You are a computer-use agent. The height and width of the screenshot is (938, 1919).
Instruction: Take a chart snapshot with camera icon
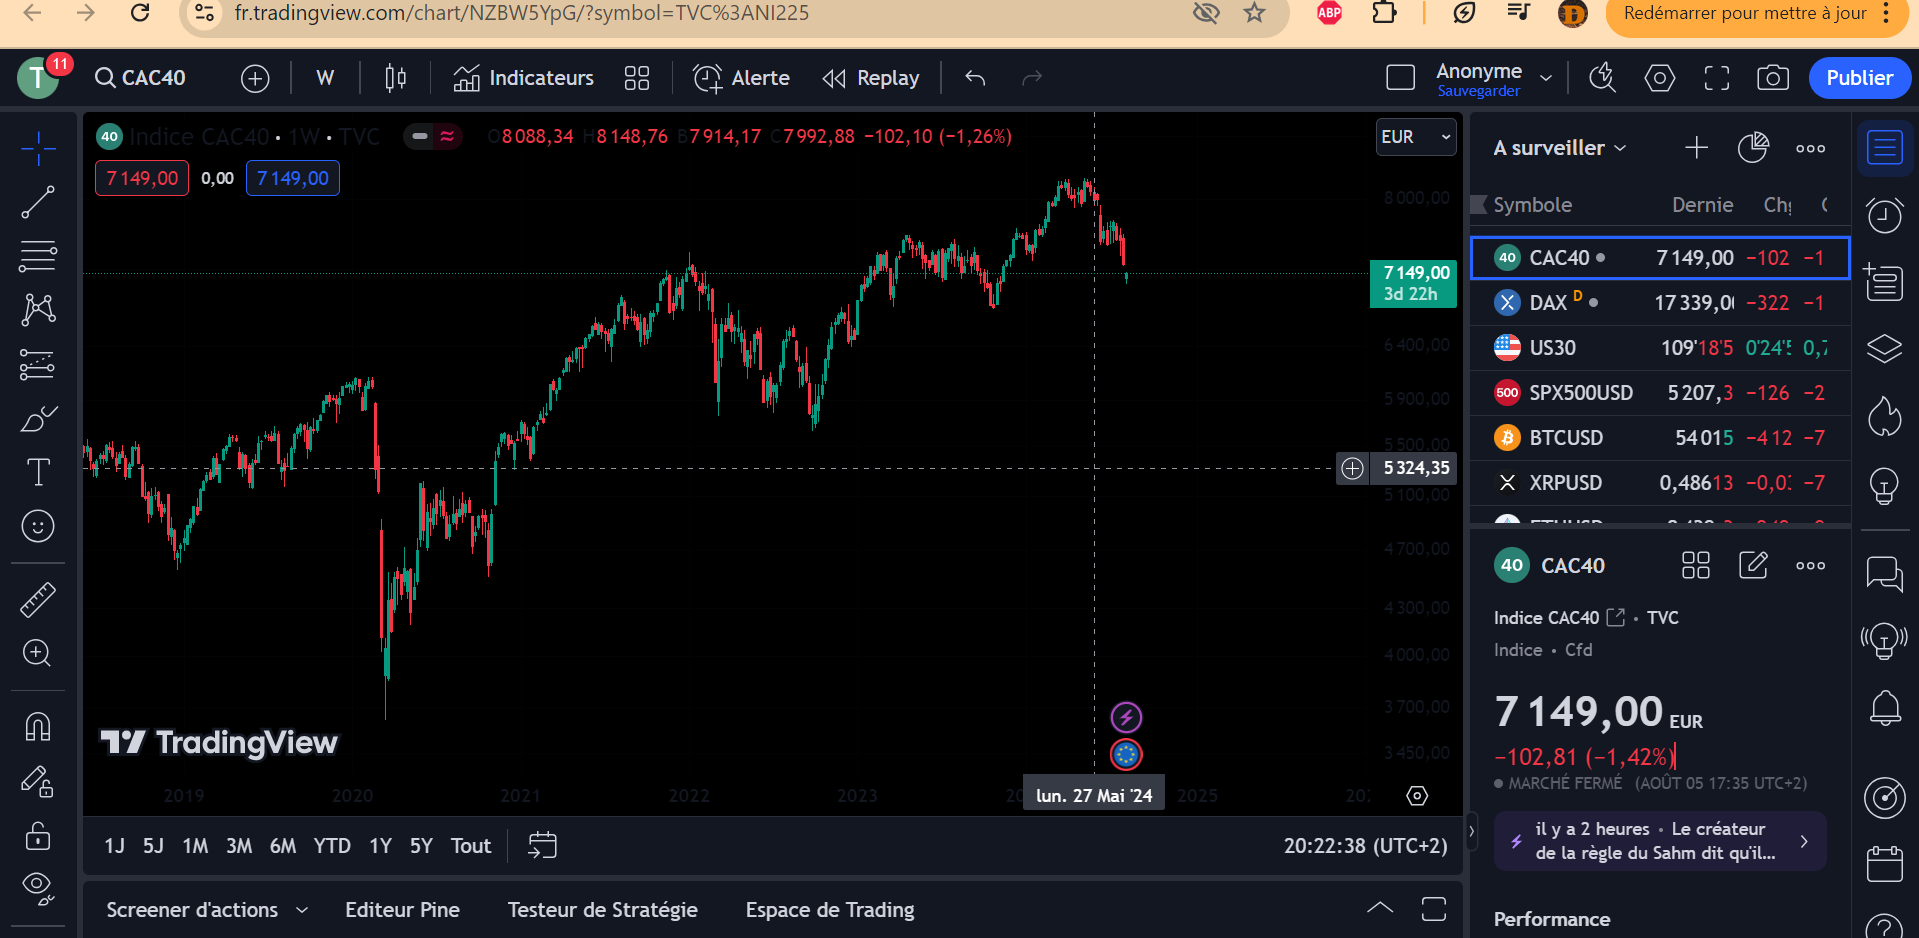(x=1773, y=78)
